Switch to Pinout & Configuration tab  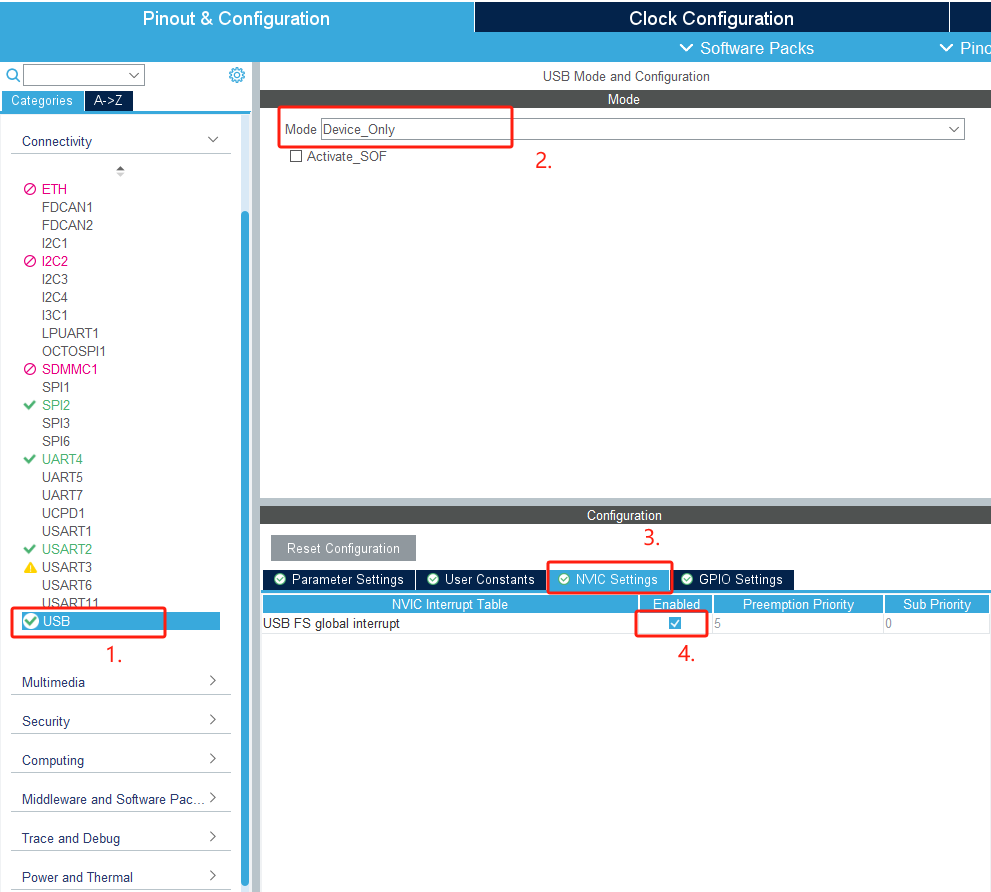pos(236,18)
